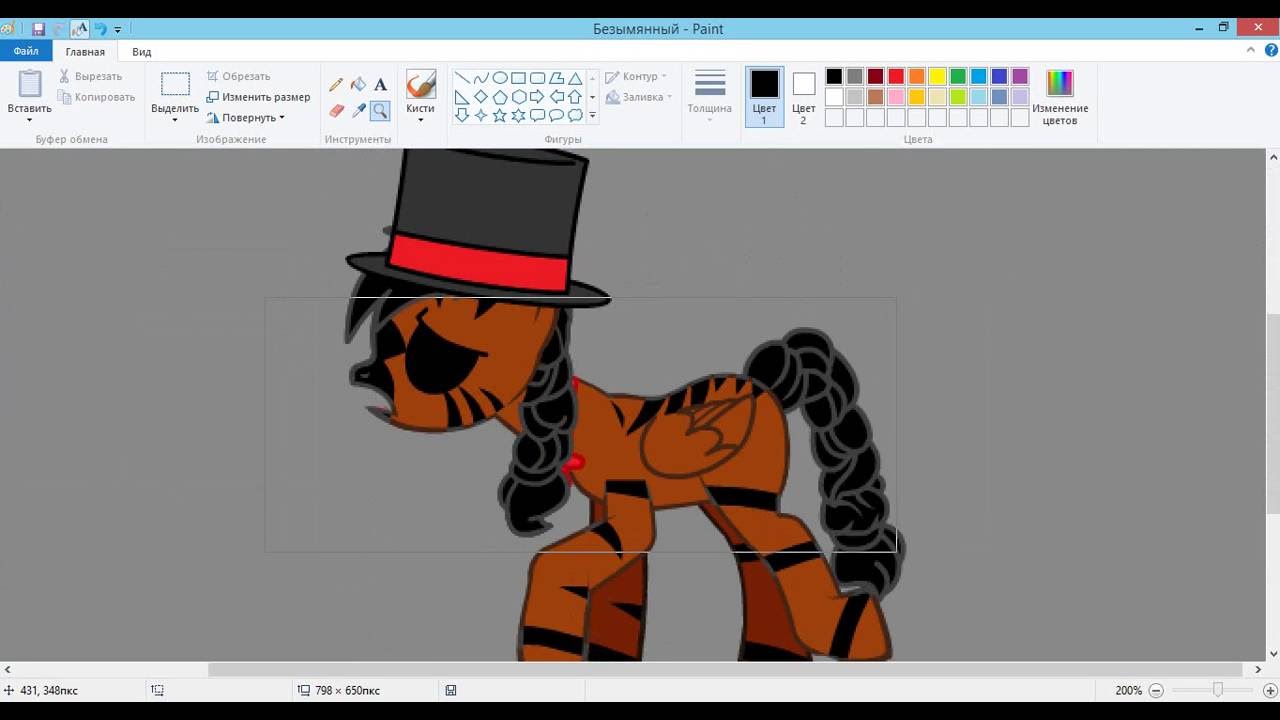Click the Save icon in quick access toolbar
Image resolution: width=1280 pixels, height=720 pixels.
point(38,29)
